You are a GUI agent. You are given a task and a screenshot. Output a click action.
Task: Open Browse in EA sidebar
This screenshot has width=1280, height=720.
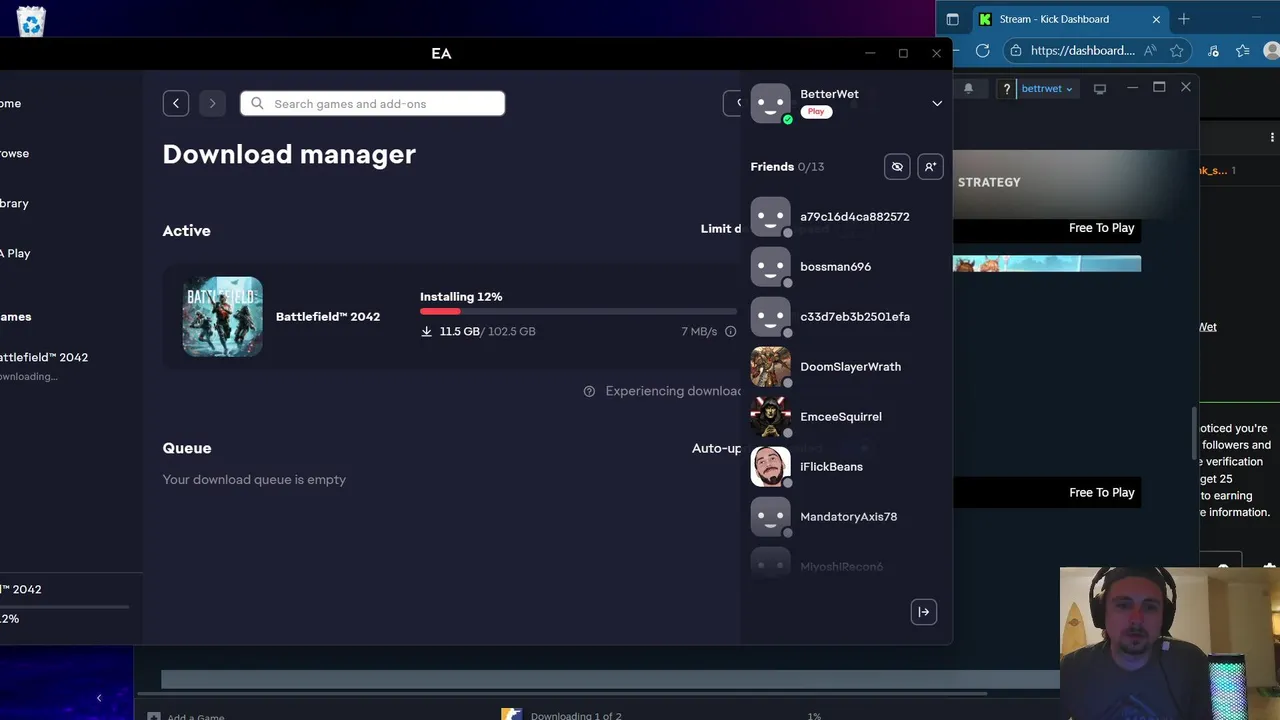click(x=14, y=153)
